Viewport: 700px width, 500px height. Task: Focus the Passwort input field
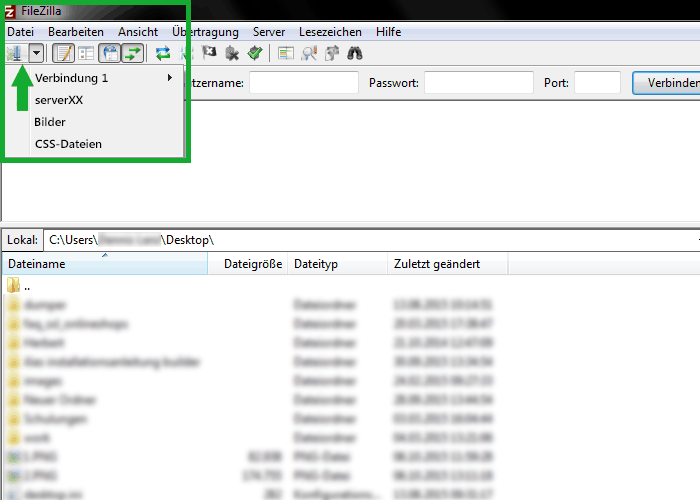click(479, 83)
